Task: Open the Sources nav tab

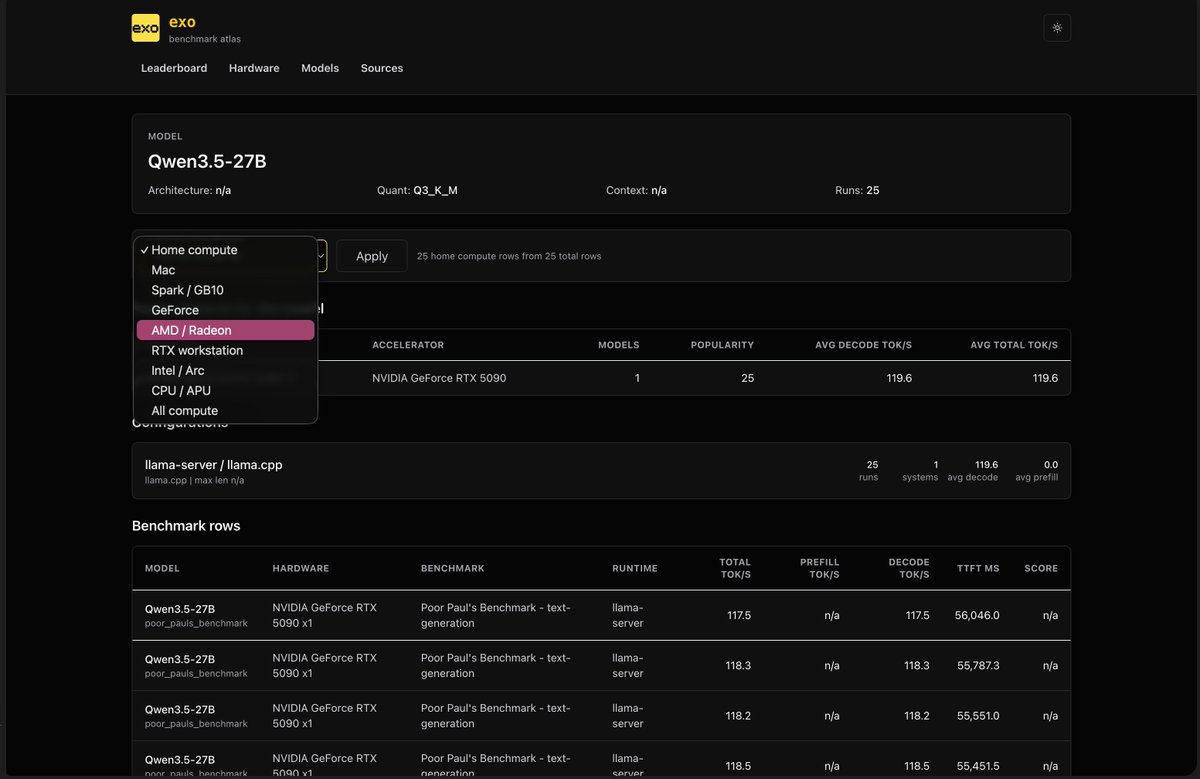Action: coord(382,68)
